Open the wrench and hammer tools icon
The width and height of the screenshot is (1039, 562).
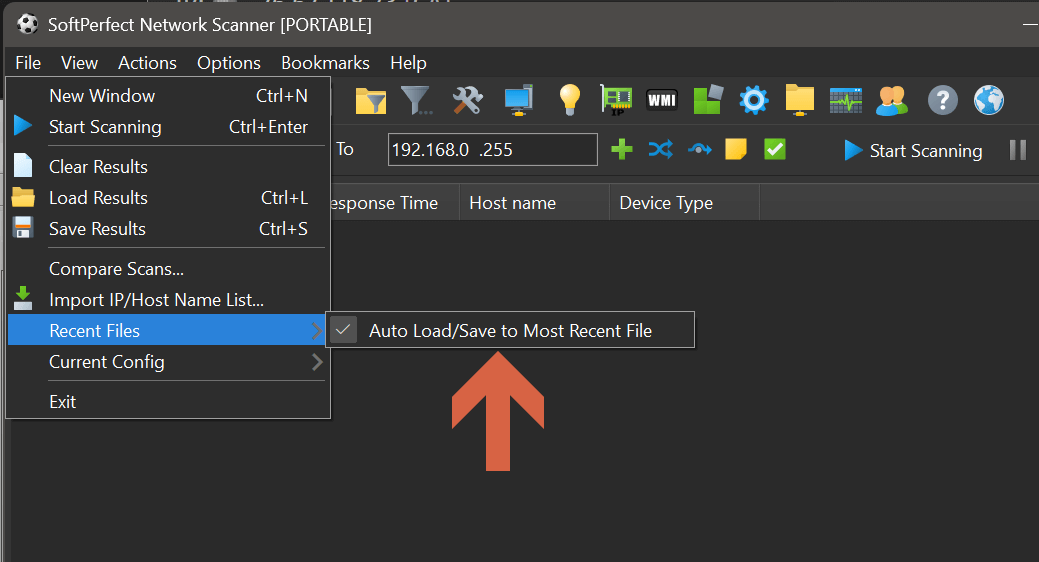467,100
